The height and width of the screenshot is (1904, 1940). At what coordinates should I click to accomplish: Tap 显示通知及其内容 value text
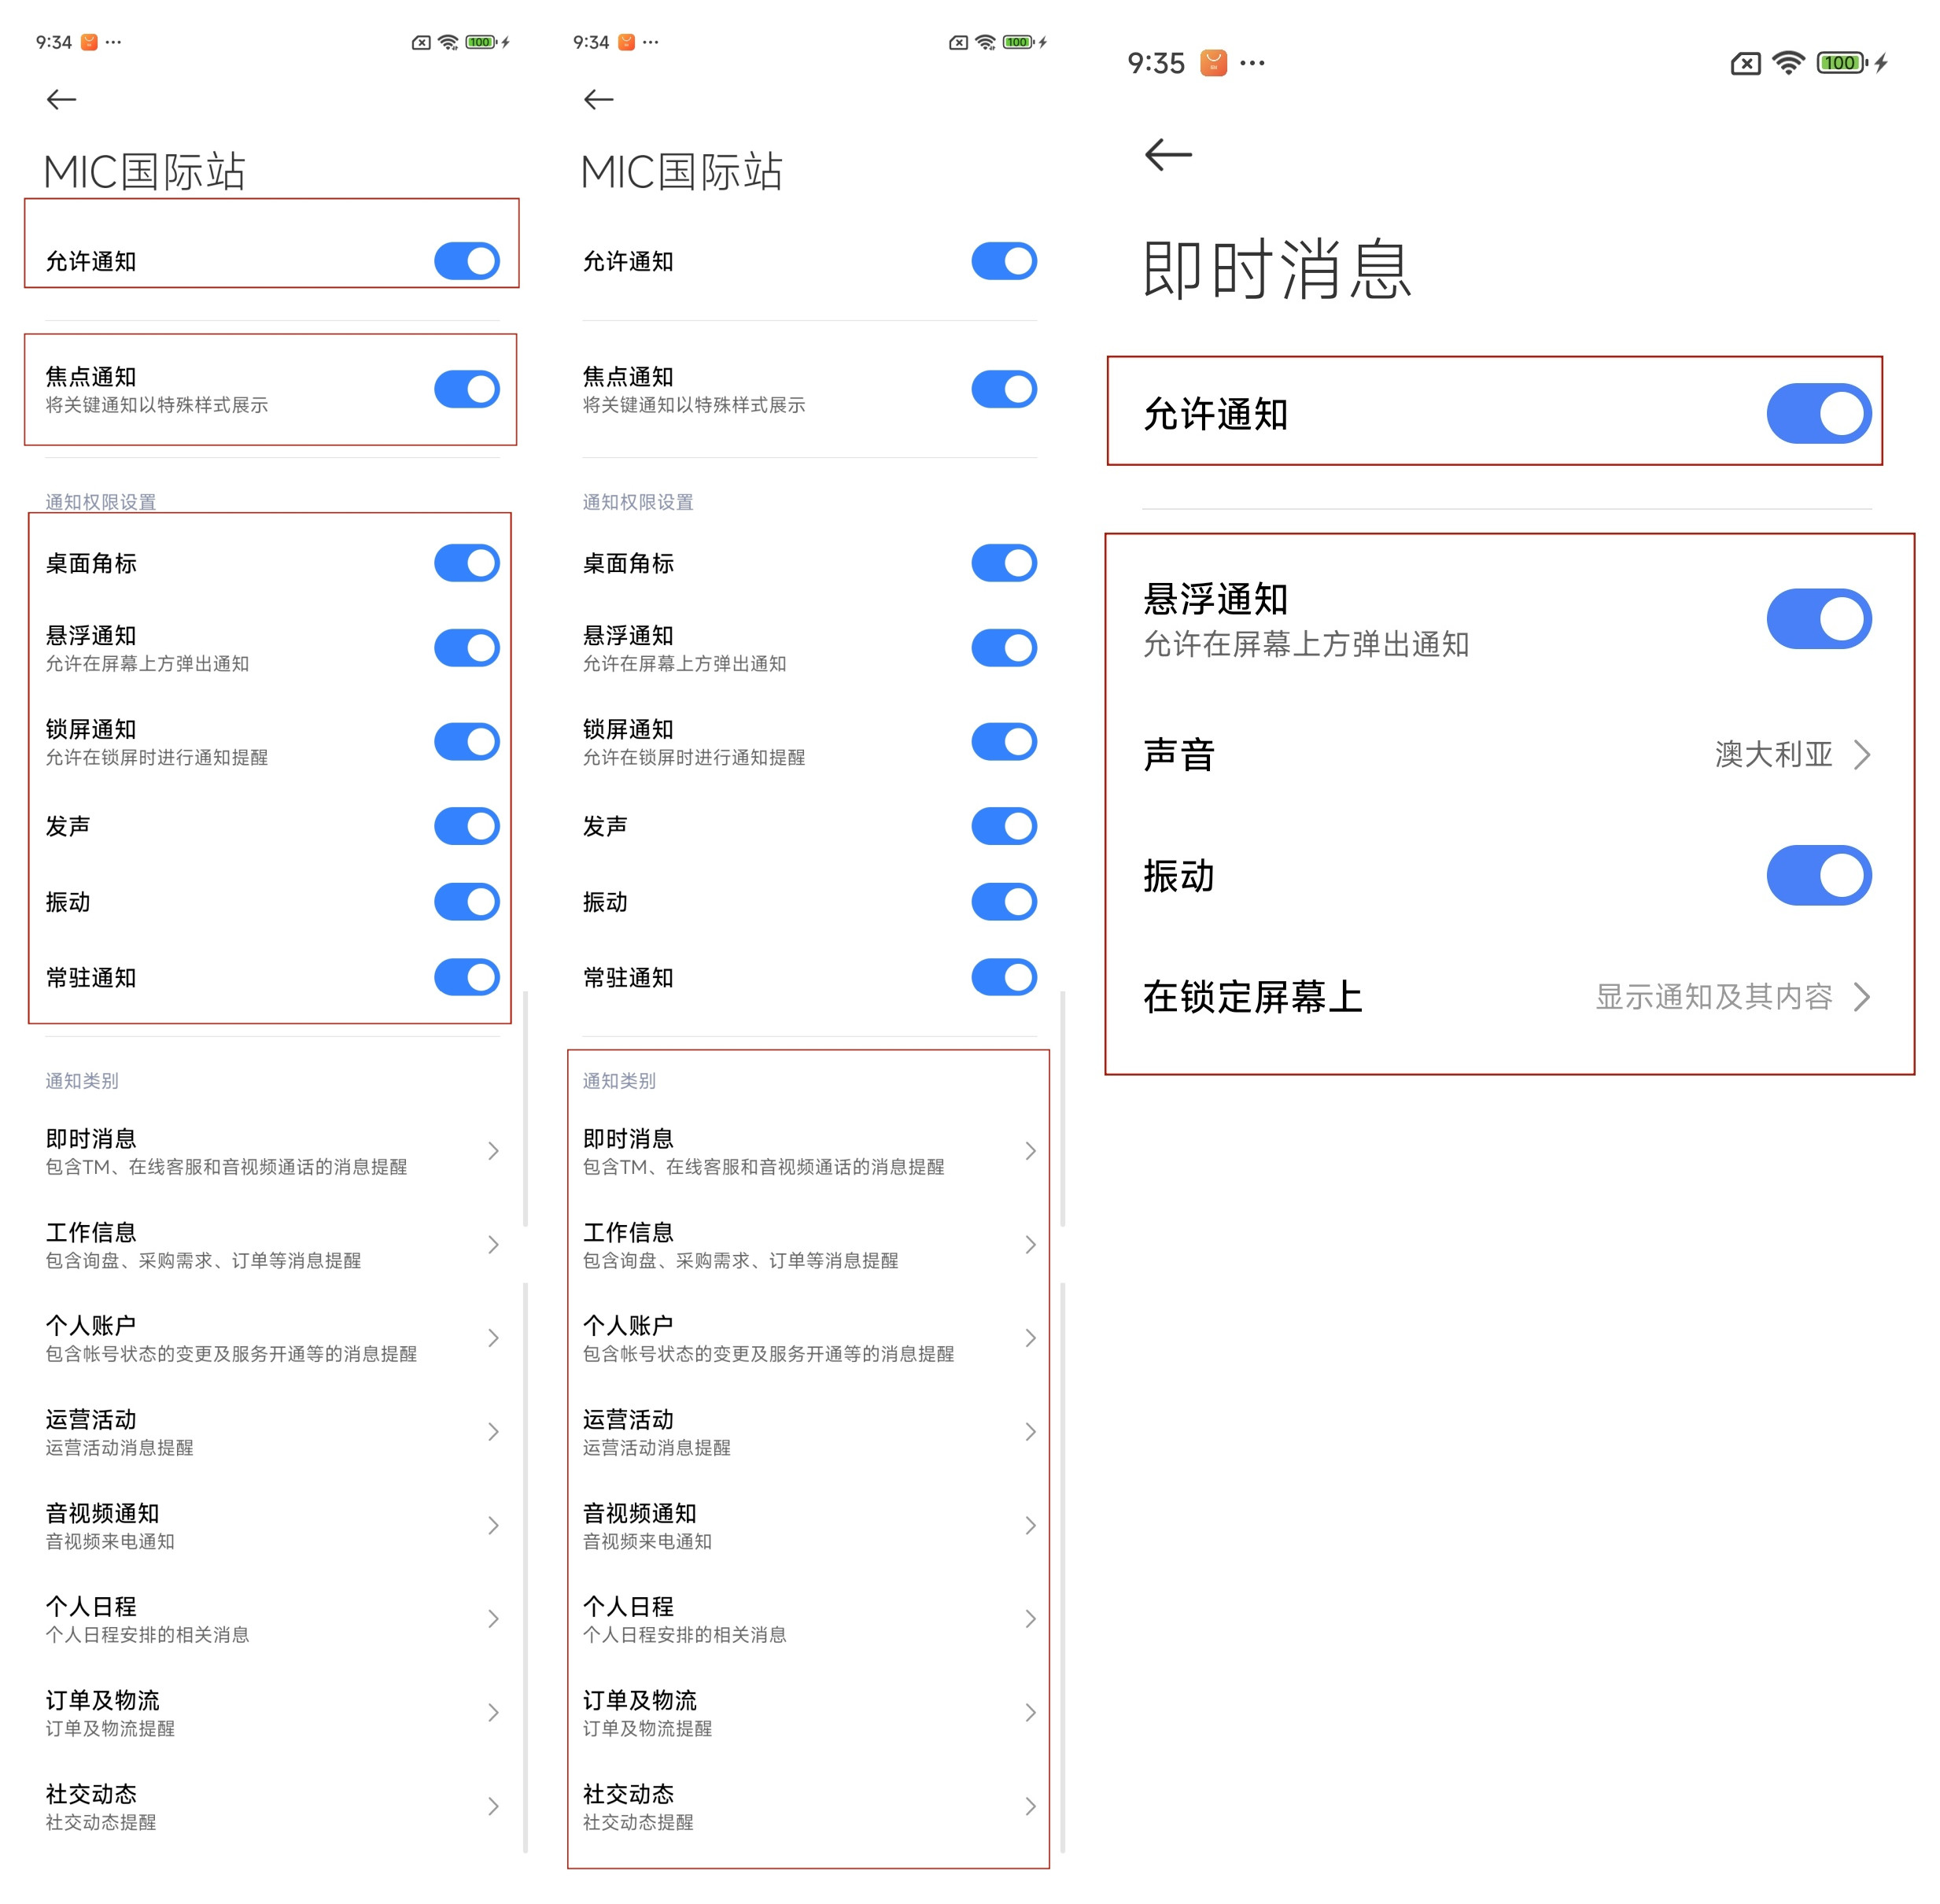pos(1713,997)
